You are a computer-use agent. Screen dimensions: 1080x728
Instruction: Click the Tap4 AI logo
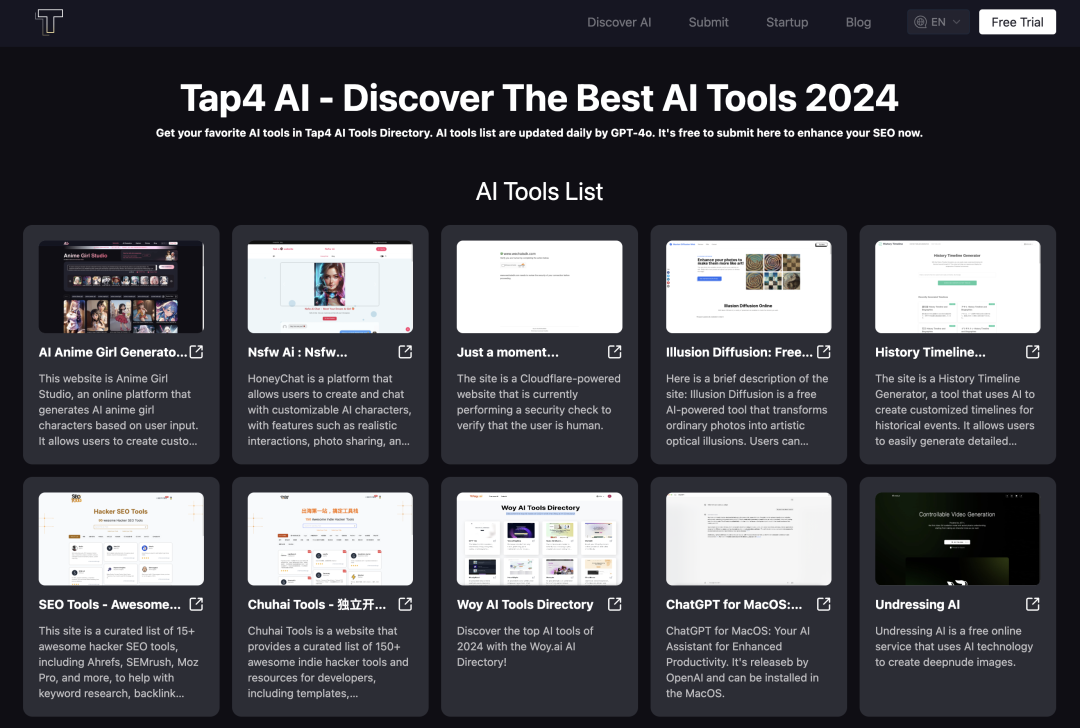pos(49,22)
